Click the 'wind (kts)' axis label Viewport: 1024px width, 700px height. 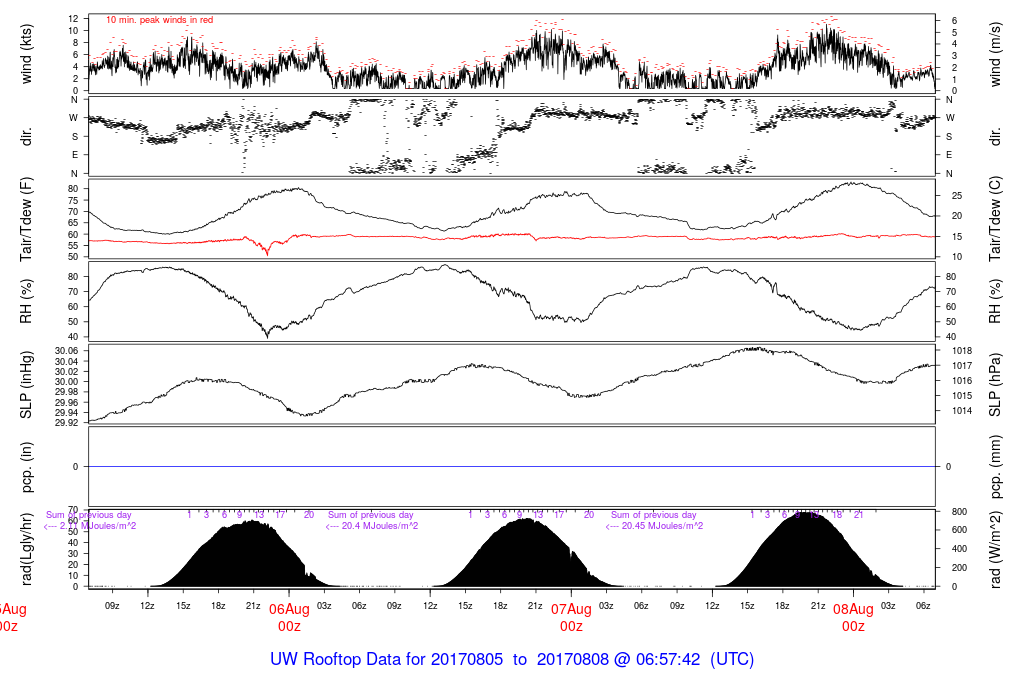click(x=27, y=54)
